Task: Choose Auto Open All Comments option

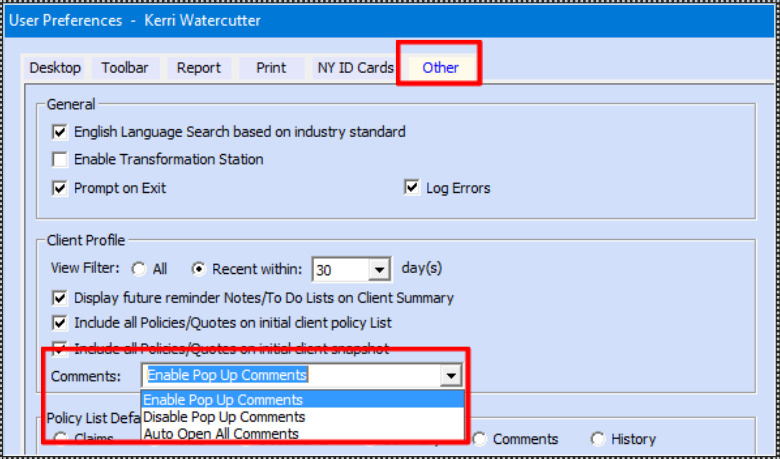Action: (303, 434)
